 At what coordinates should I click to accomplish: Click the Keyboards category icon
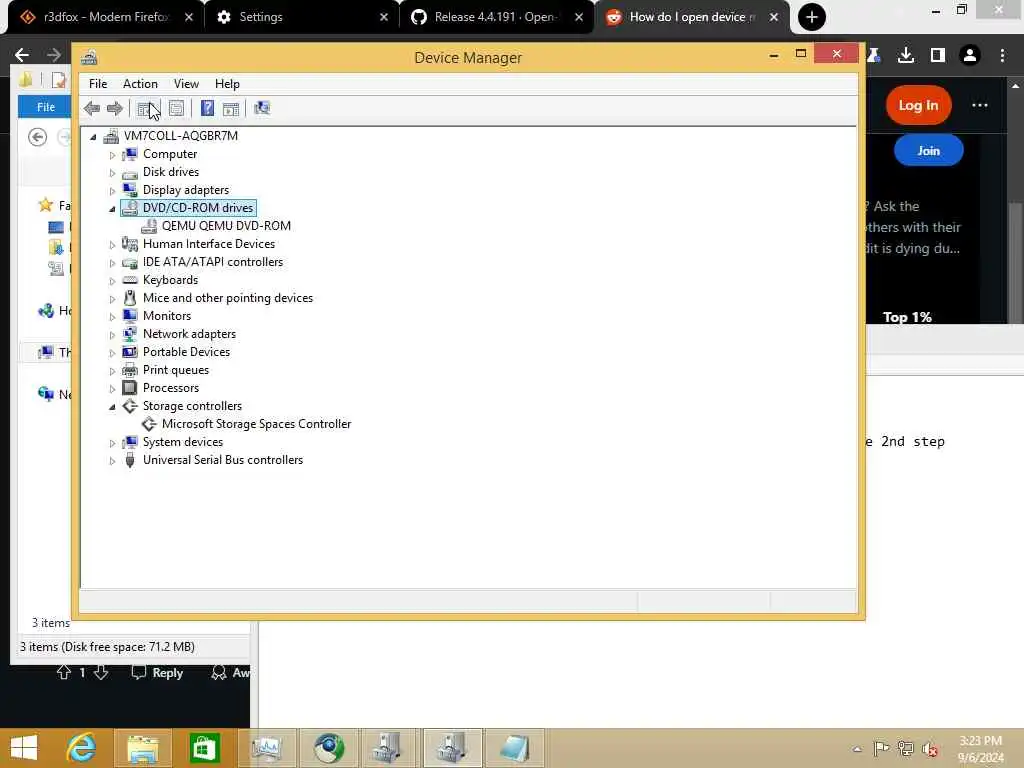click(x=130, y=280)
